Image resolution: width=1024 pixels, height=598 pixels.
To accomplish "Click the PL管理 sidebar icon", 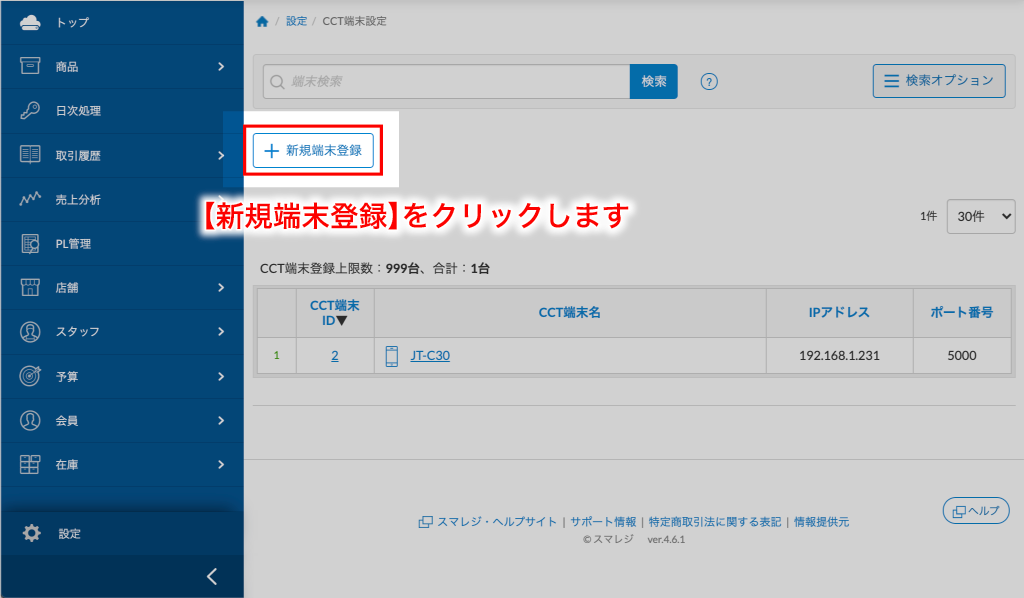I will click(x=30, y=243).
